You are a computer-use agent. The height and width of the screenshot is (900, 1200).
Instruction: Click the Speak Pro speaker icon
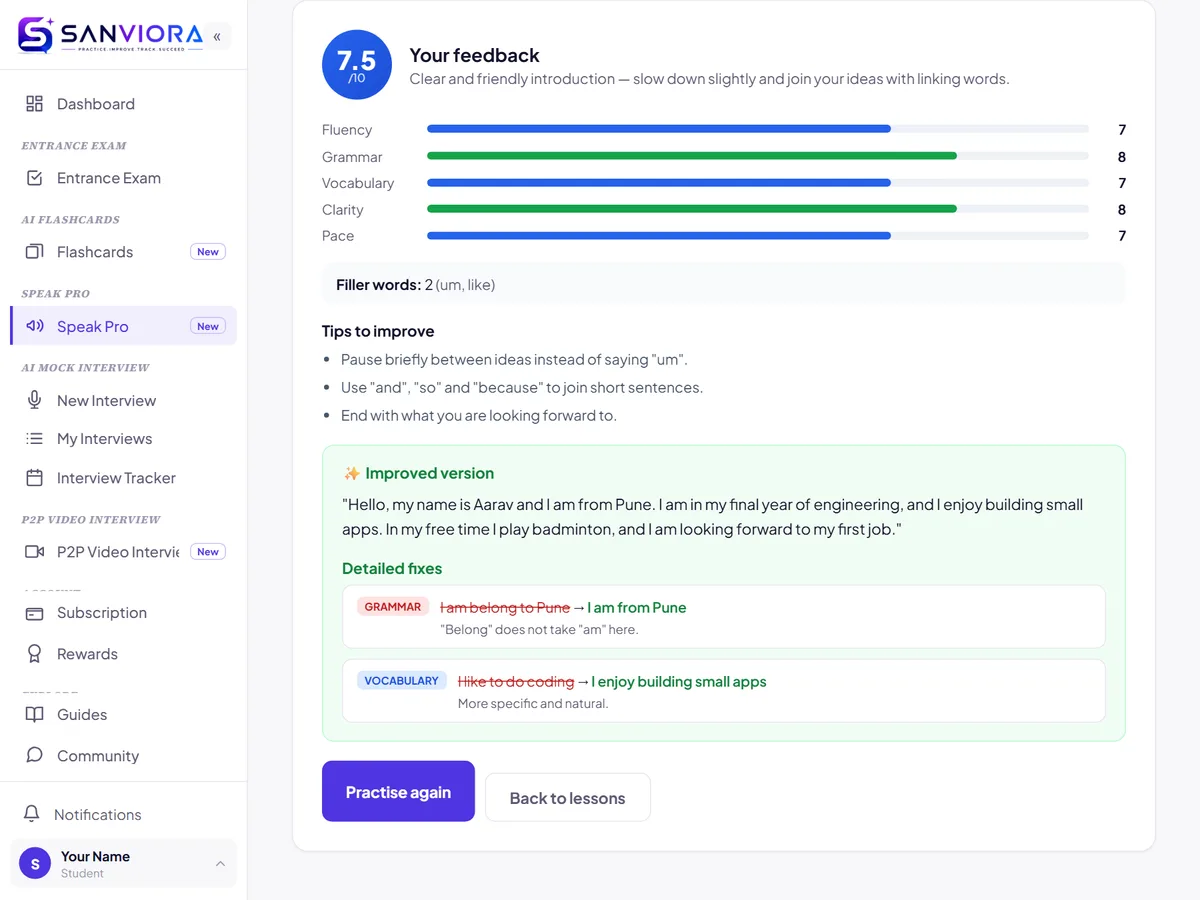[x=35, y=326]
